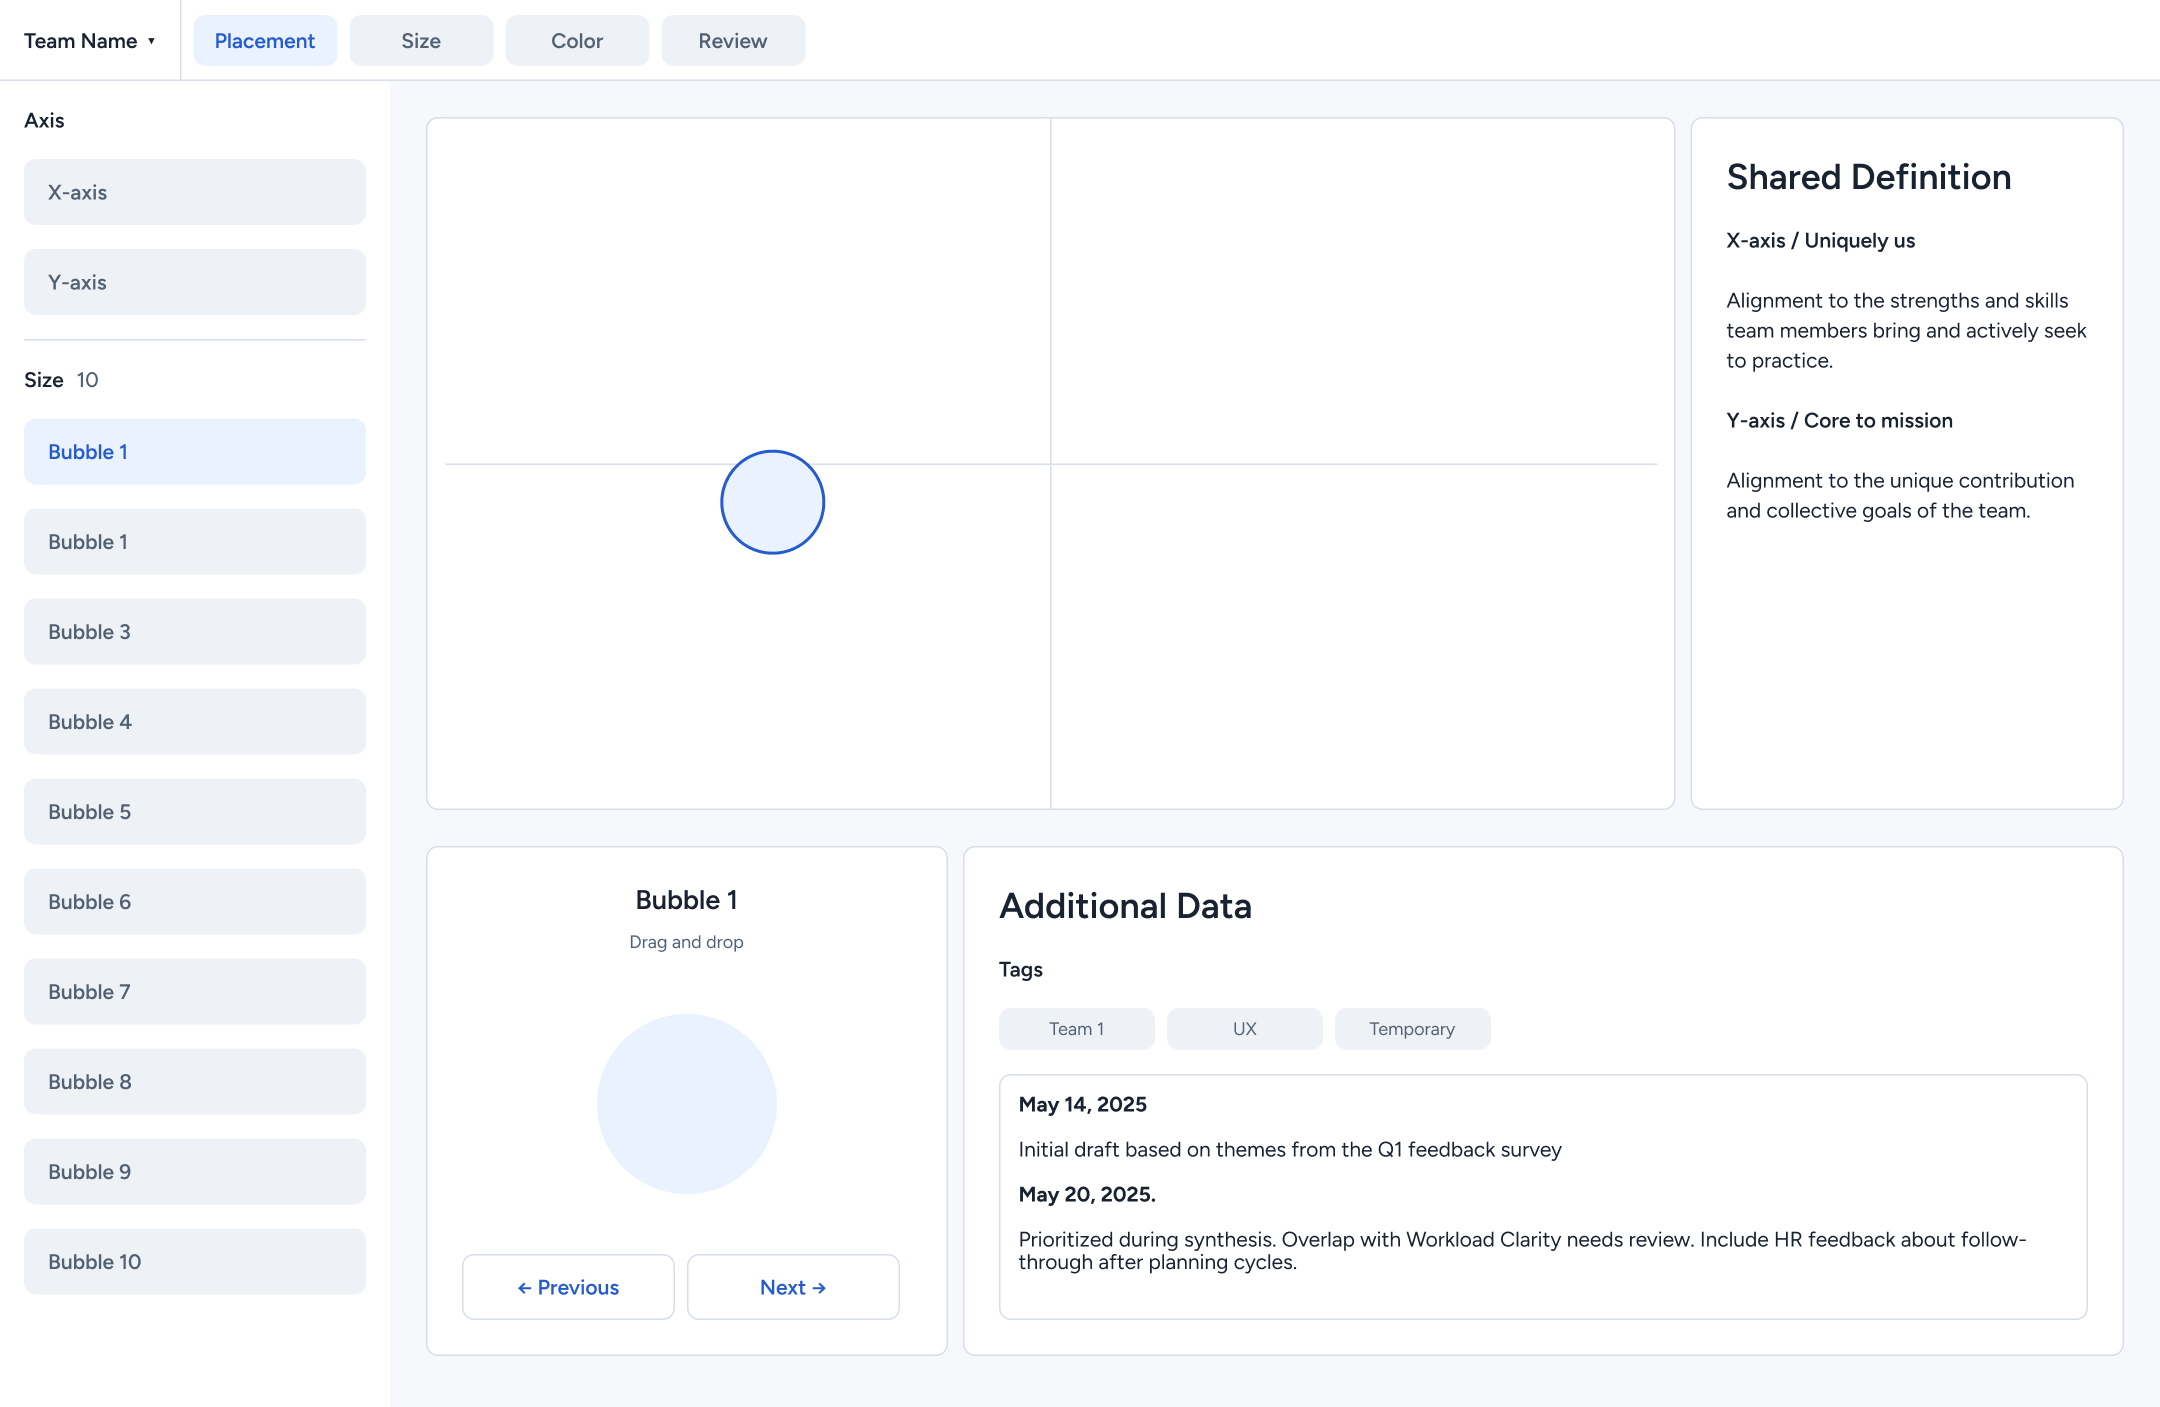The image size is (2160, 1407).
Task: Select Bubble 4 in the list
Action: coord(195,722)
